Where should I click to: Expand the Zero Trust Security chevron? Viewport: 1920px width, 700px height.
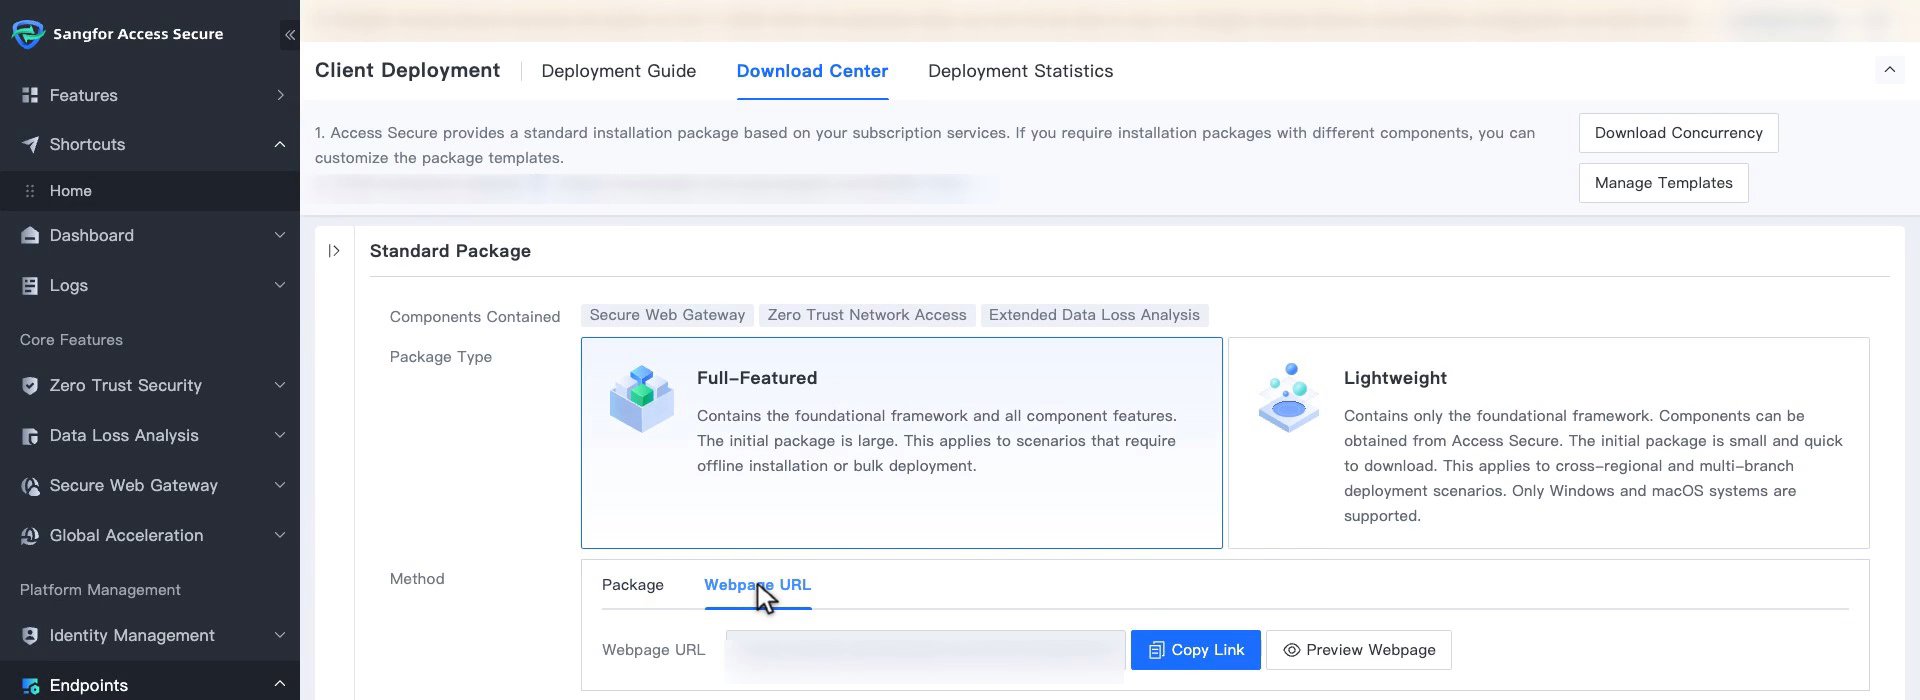click(x=280, y=385)
